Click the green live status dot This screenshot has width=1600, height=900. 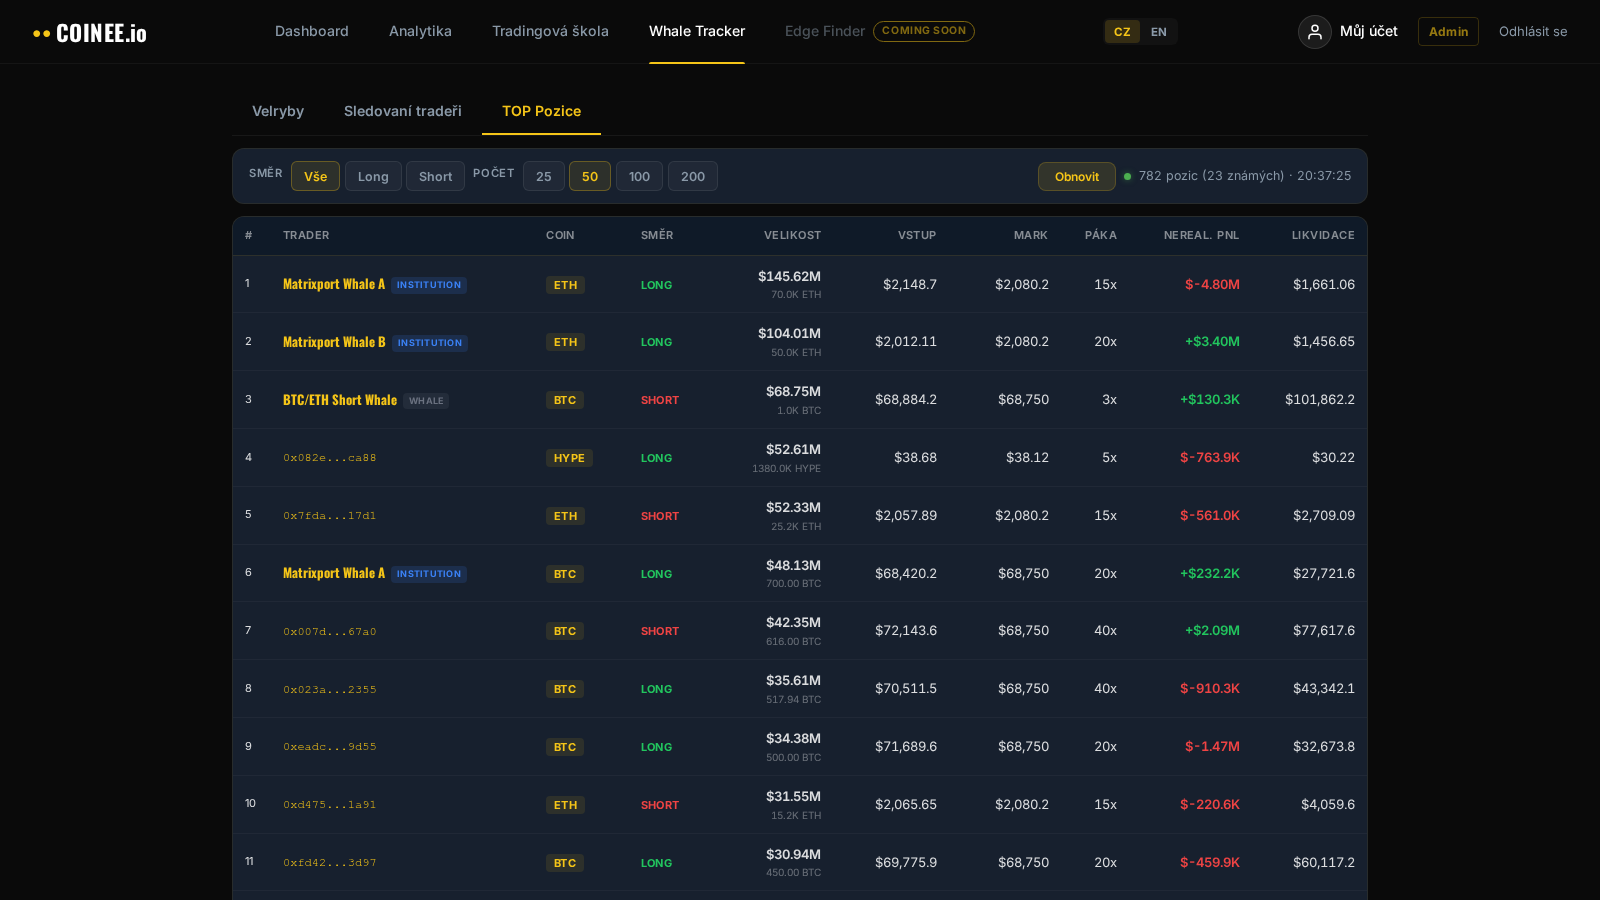pyautogui.click(x=1128, y=176)
